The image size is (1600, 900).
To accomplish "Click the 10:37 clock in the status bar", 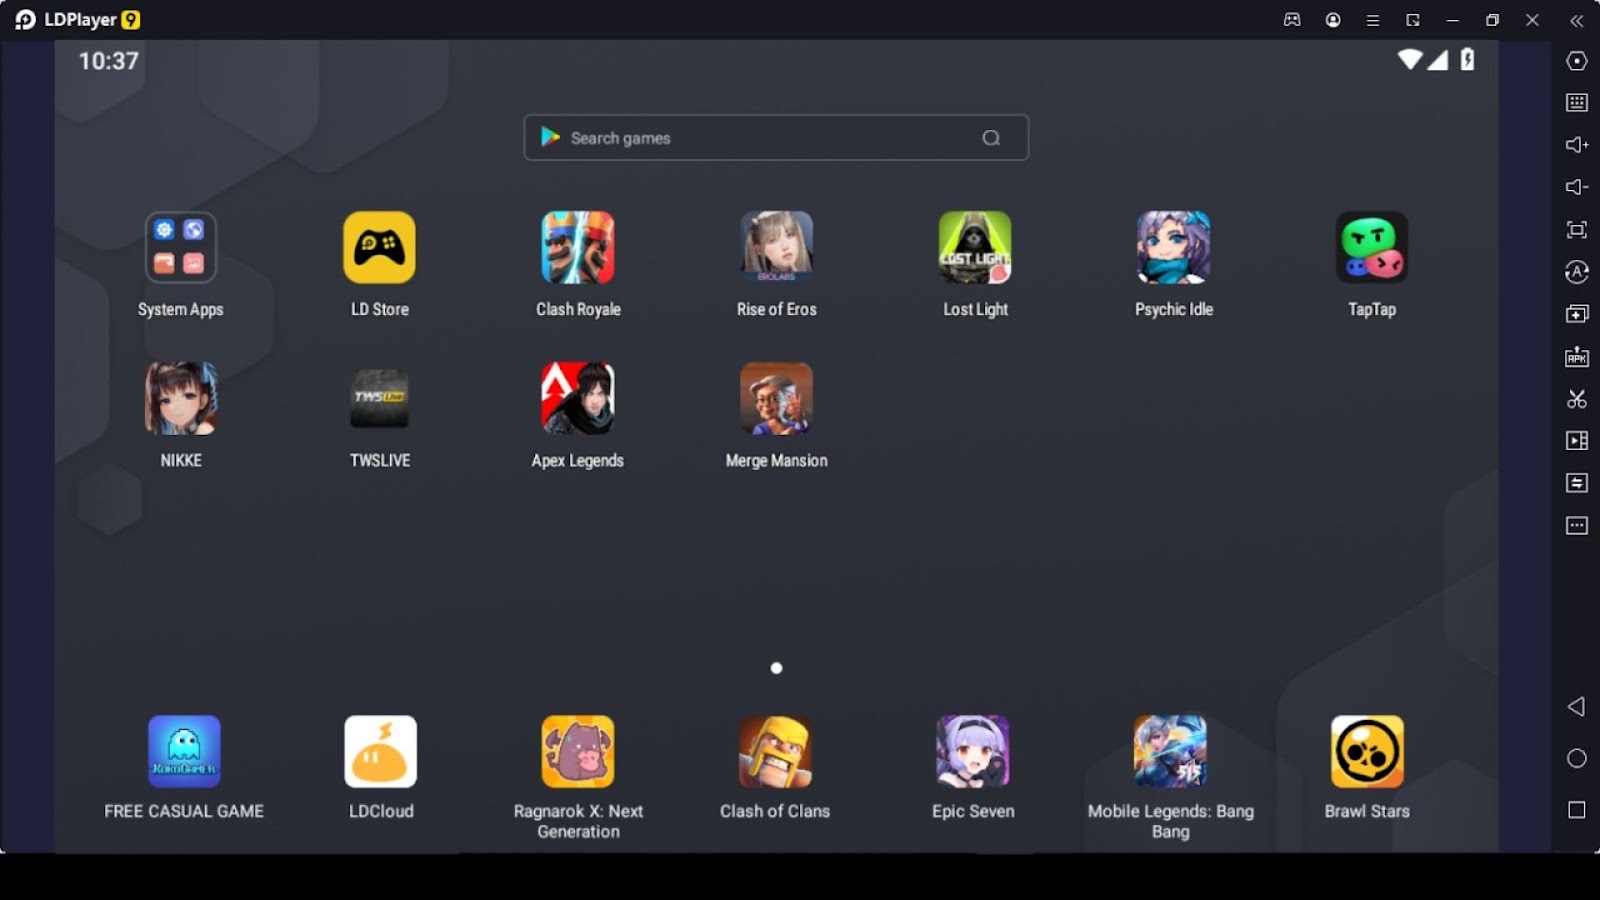I will (x=109, y=61).
